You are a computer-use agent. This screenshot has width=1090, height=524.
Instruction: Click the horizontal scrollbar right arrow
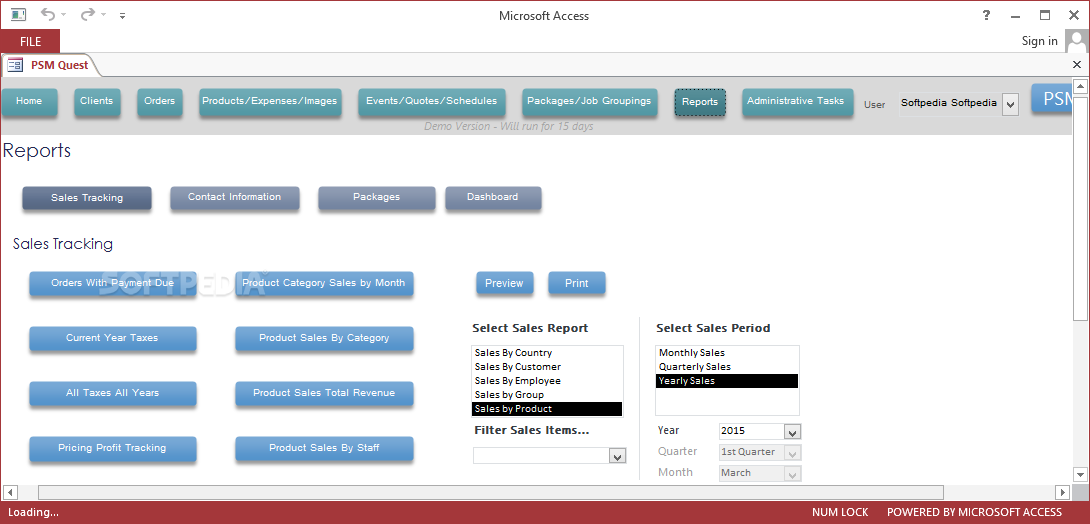[1062, 493]
